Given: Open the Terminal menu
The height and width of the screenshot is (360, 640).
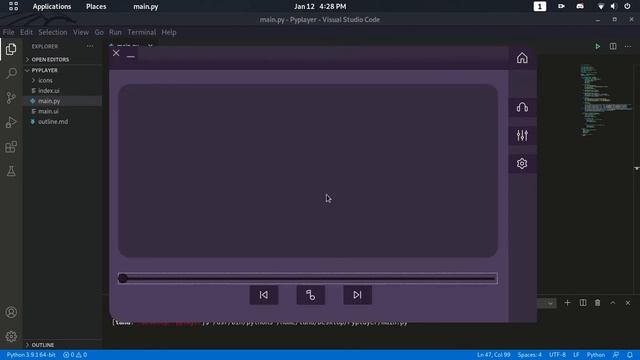Looking at the screenshot, I should (x=142, y=32).
